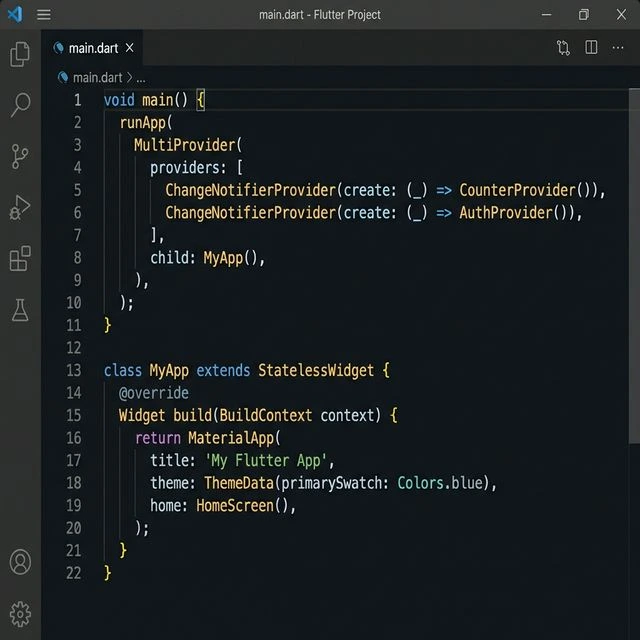
Task: Open the editor More Actions ellipsis
Action: point(618,48)
